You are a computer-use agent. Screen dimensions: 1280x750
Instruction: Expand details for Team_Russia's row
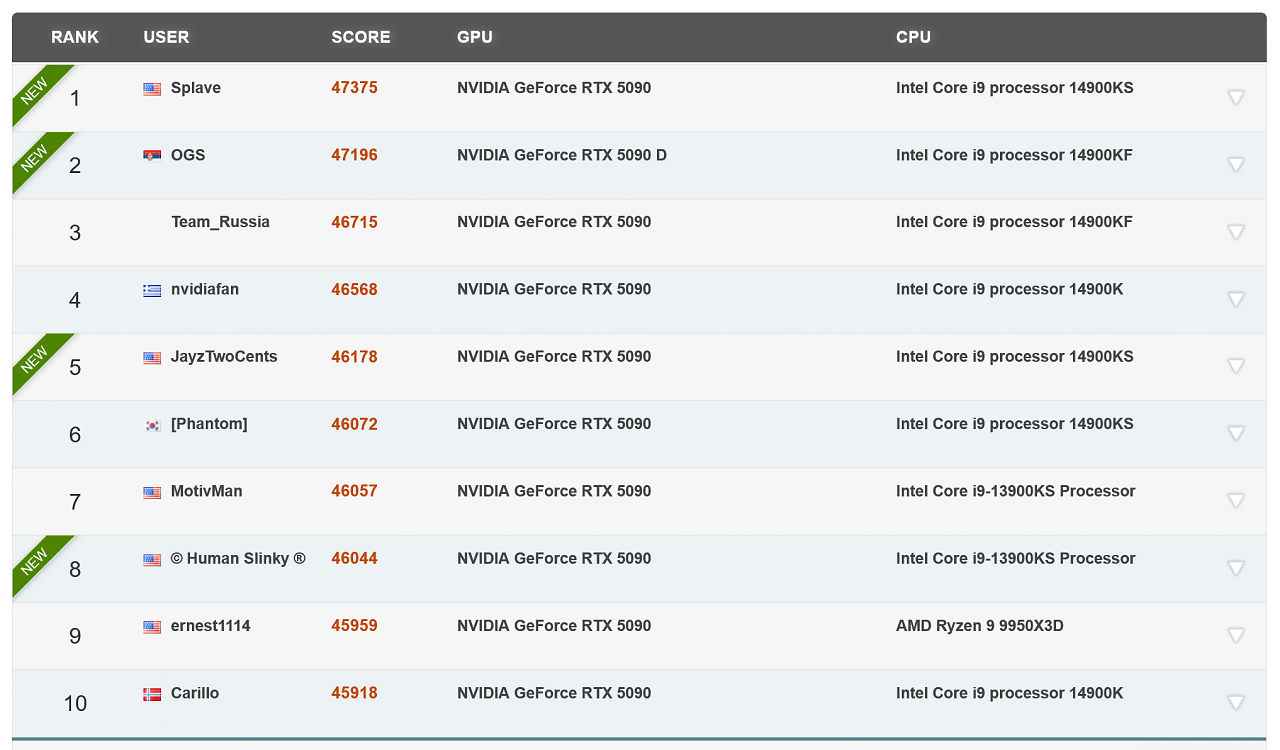point(1236,231)
